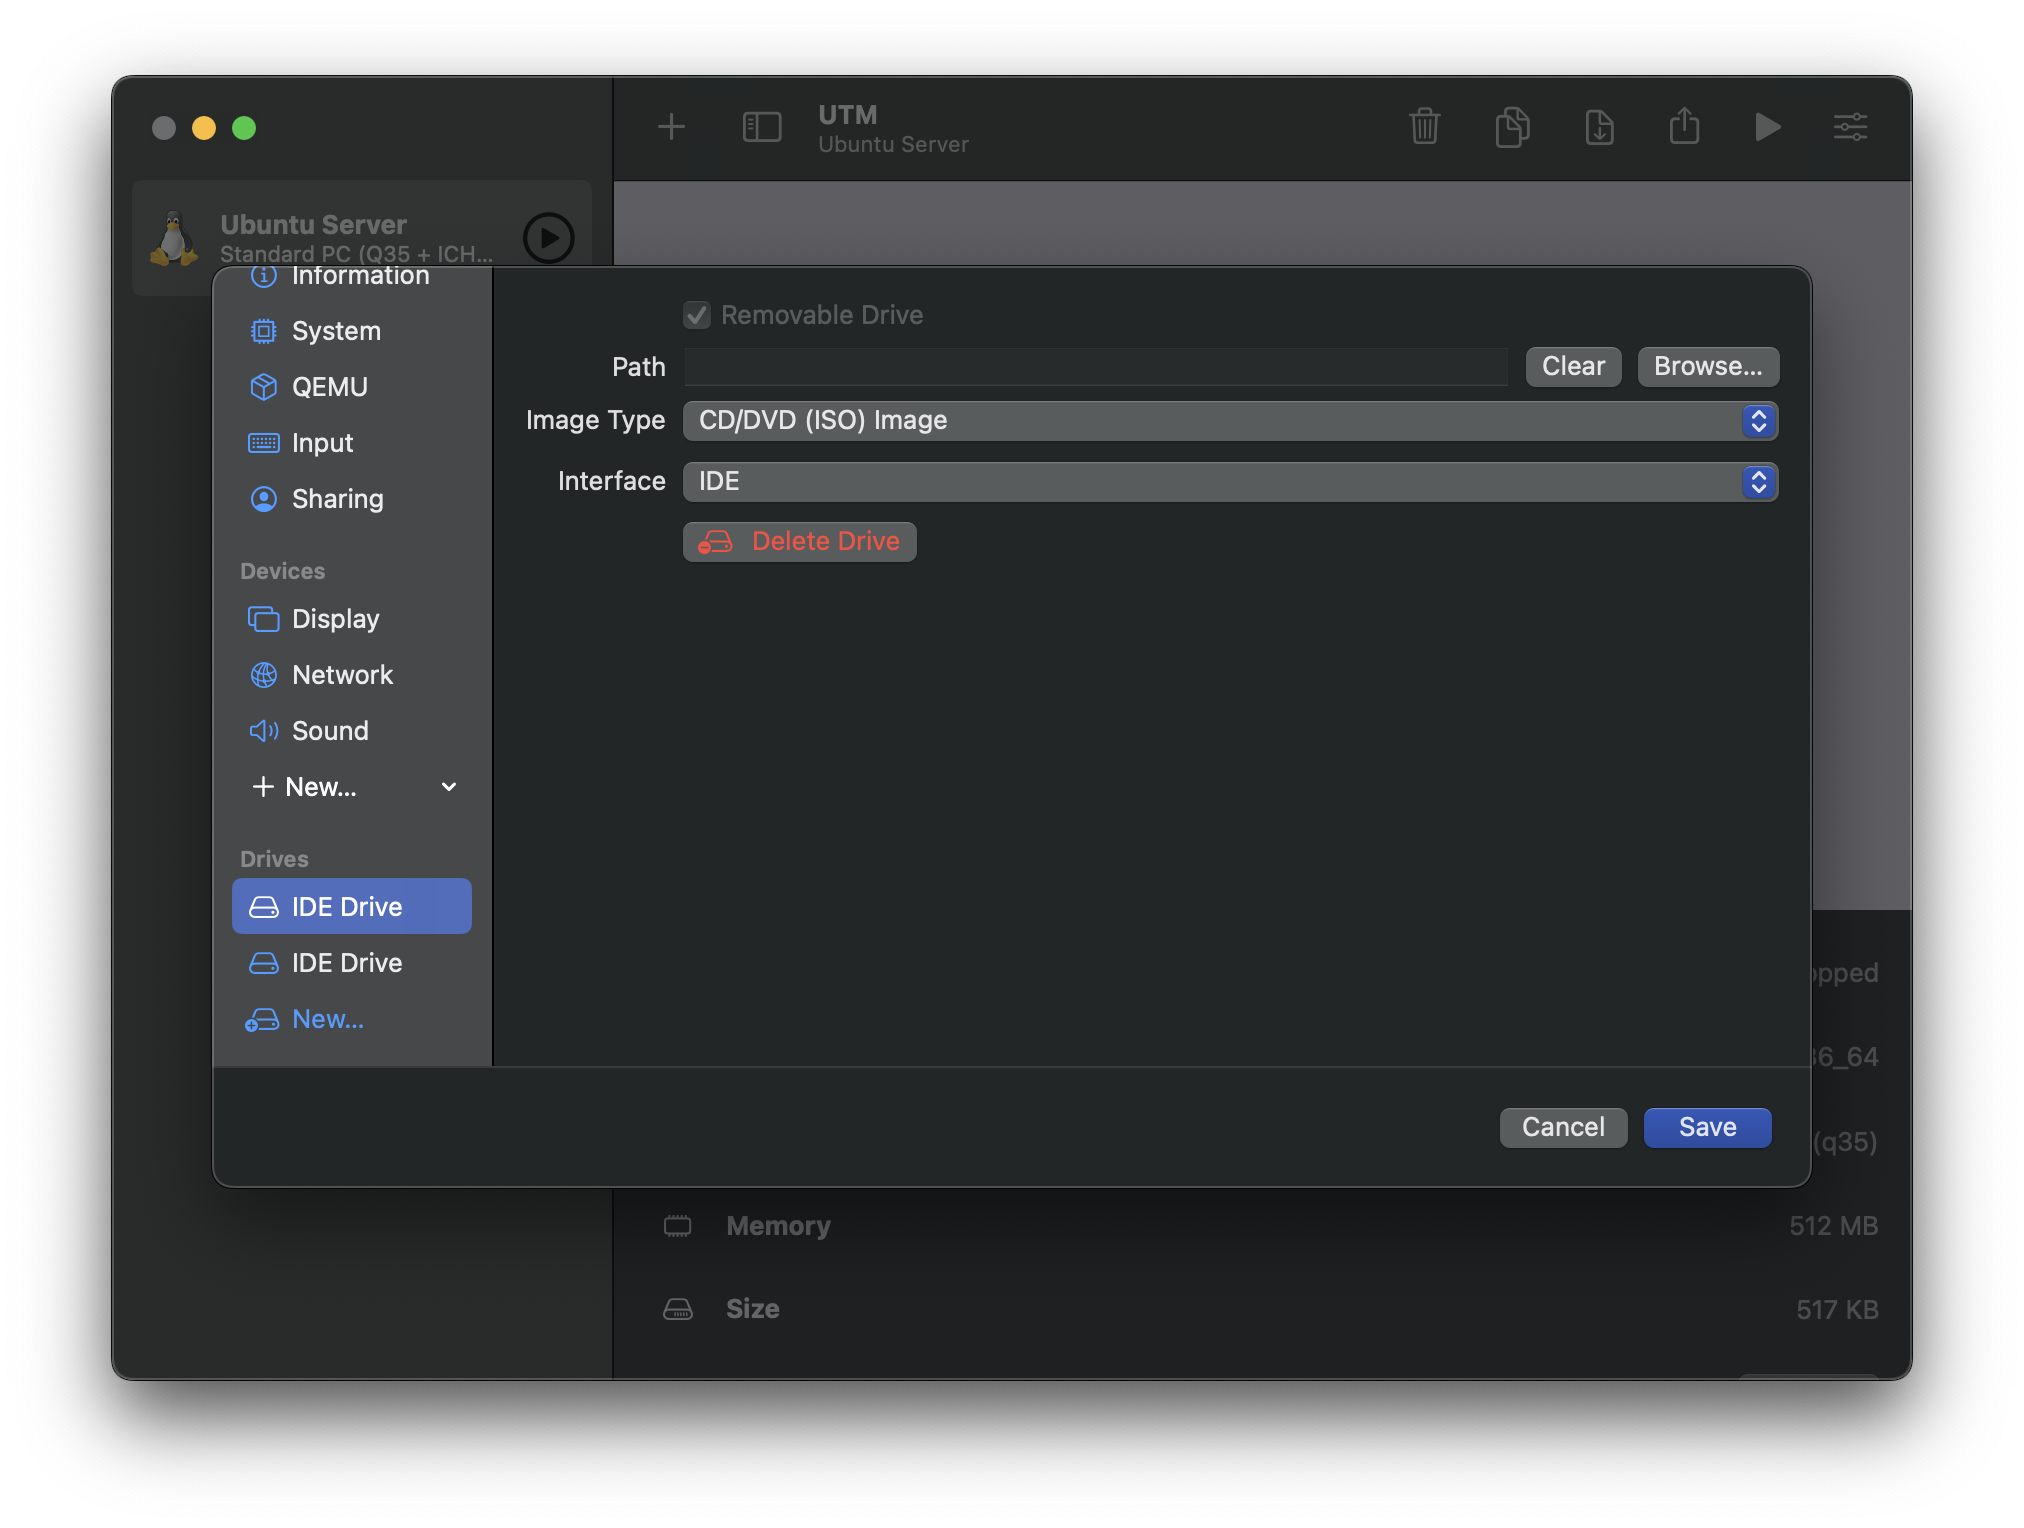Click the Ubuntu Server penguin icon
The image size is (2024, 1528).
pos(174,238)
